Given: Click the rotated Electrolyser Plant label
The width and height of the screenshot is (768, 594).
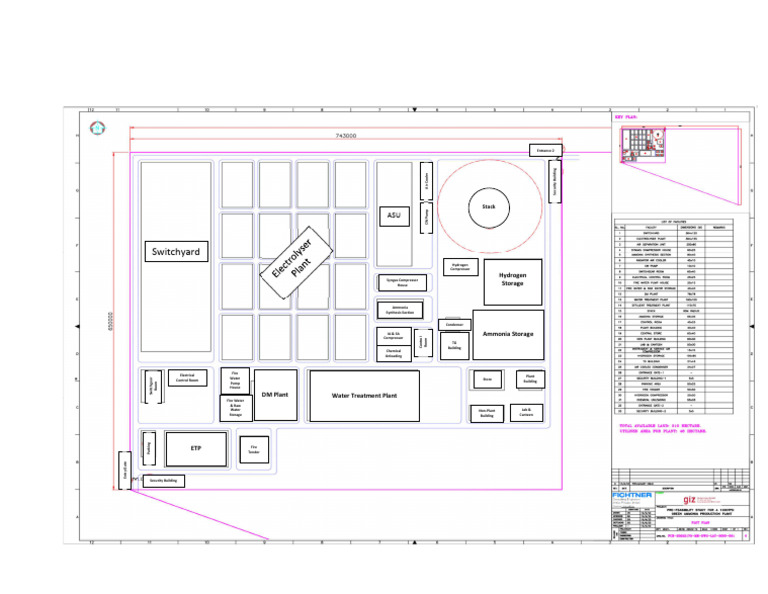Looking at the screenshot, I should pos(296,263).
